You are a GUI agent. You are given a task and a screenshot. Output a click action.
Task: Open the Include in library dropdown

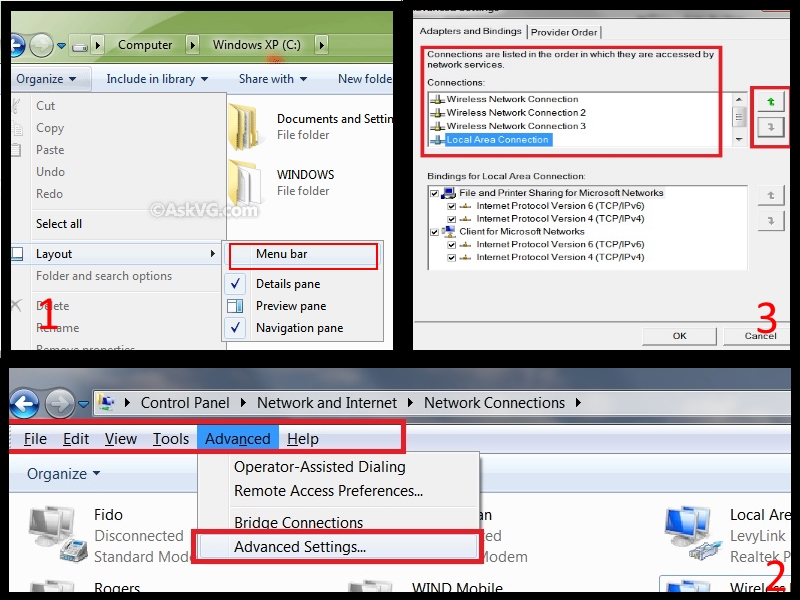[157, 79]
